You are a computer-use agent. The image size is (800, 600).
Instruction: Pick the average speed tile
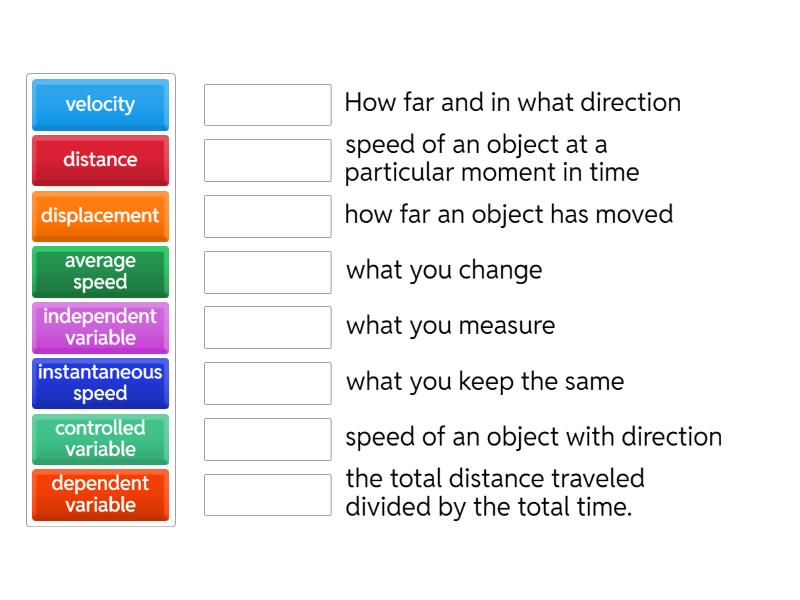(99, 272)
